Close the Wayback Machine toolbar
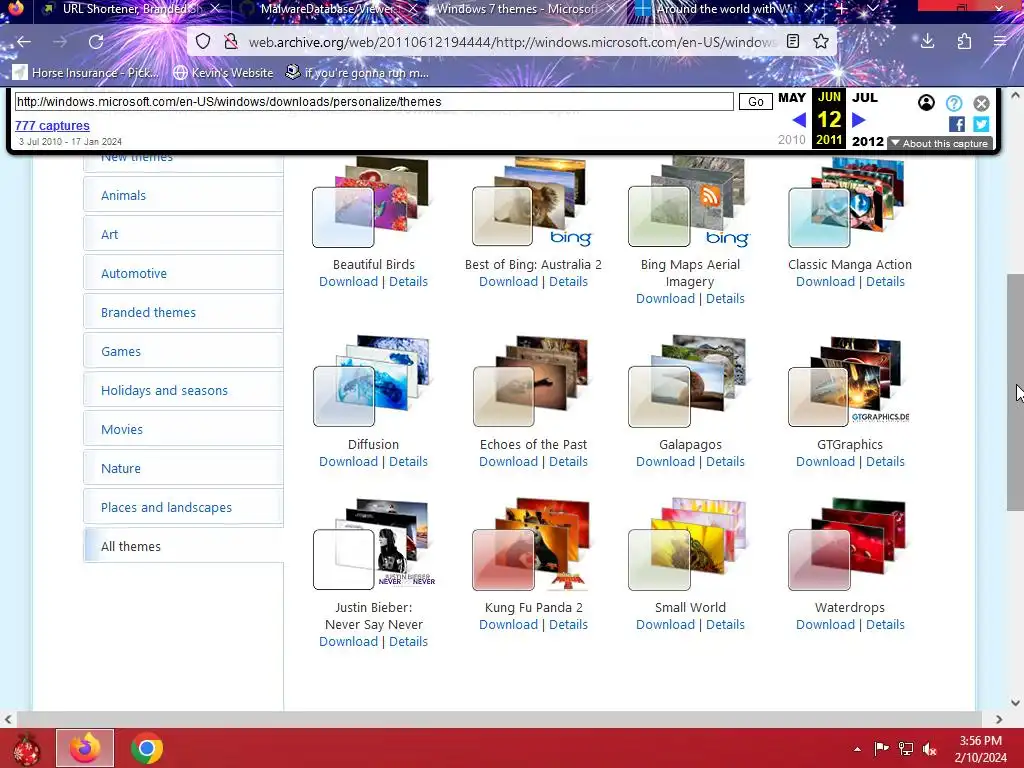1024x768 pixels. [982, 103]
